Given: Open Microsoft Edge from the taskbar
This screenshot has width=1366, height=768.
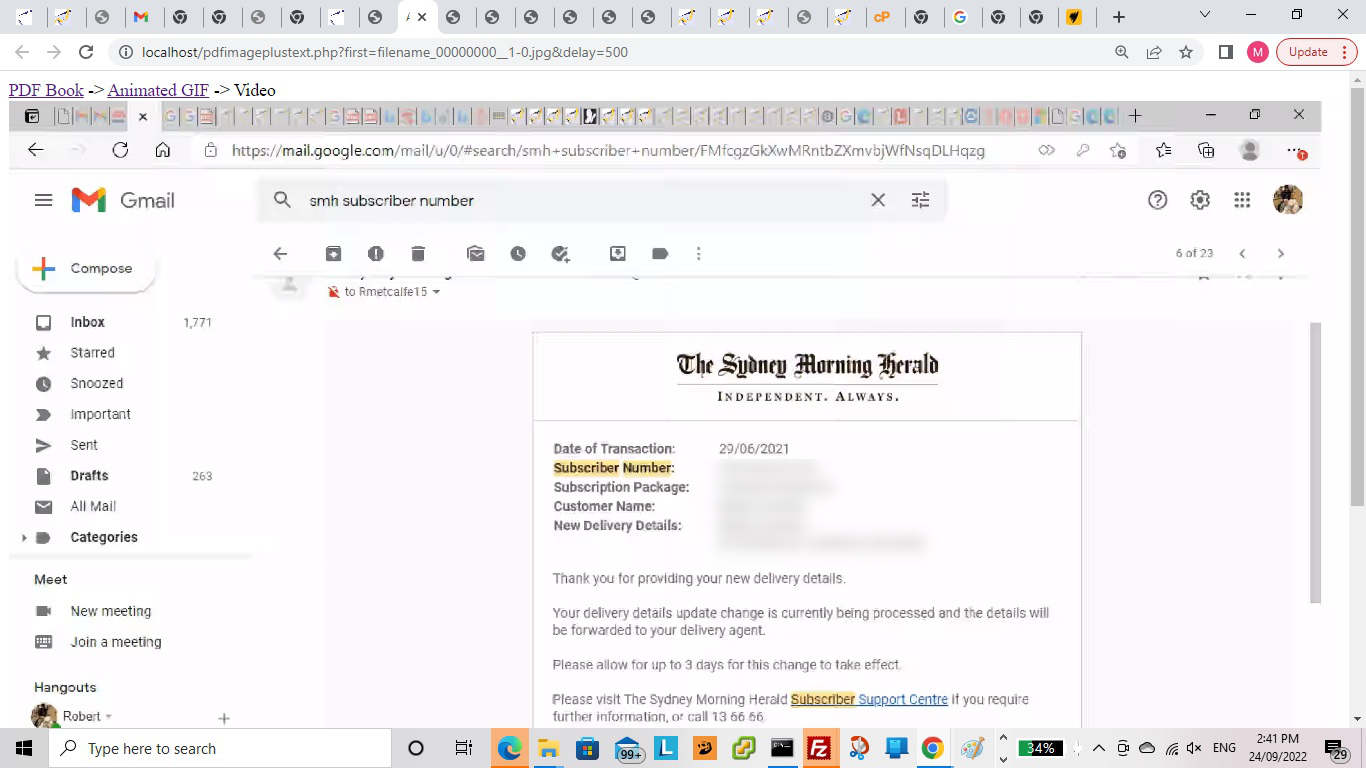Looking at the screenshot, I should click(510, 748).
